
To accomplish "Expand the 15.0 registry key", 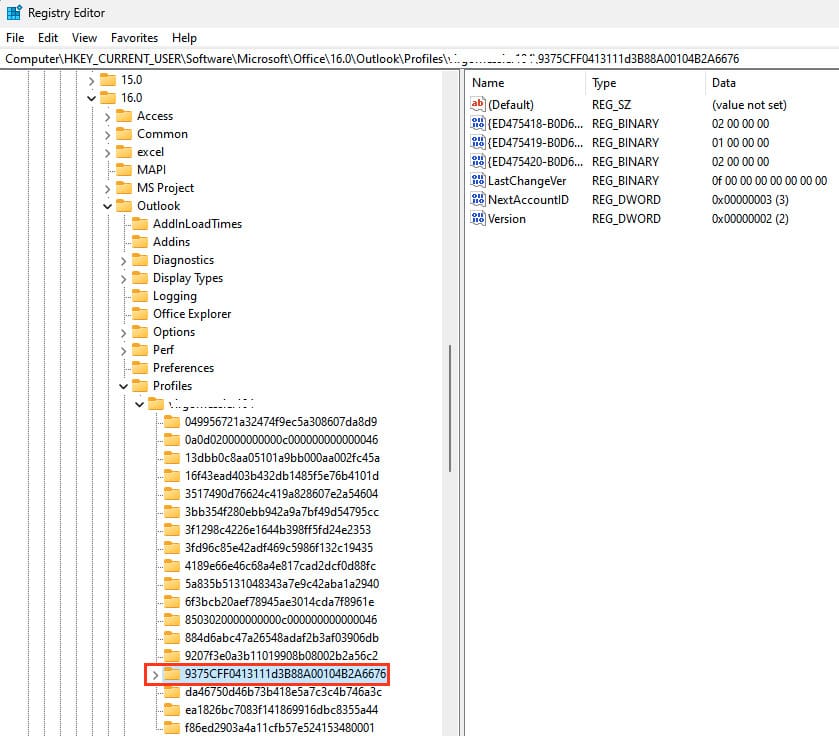I will pos(92,80).
